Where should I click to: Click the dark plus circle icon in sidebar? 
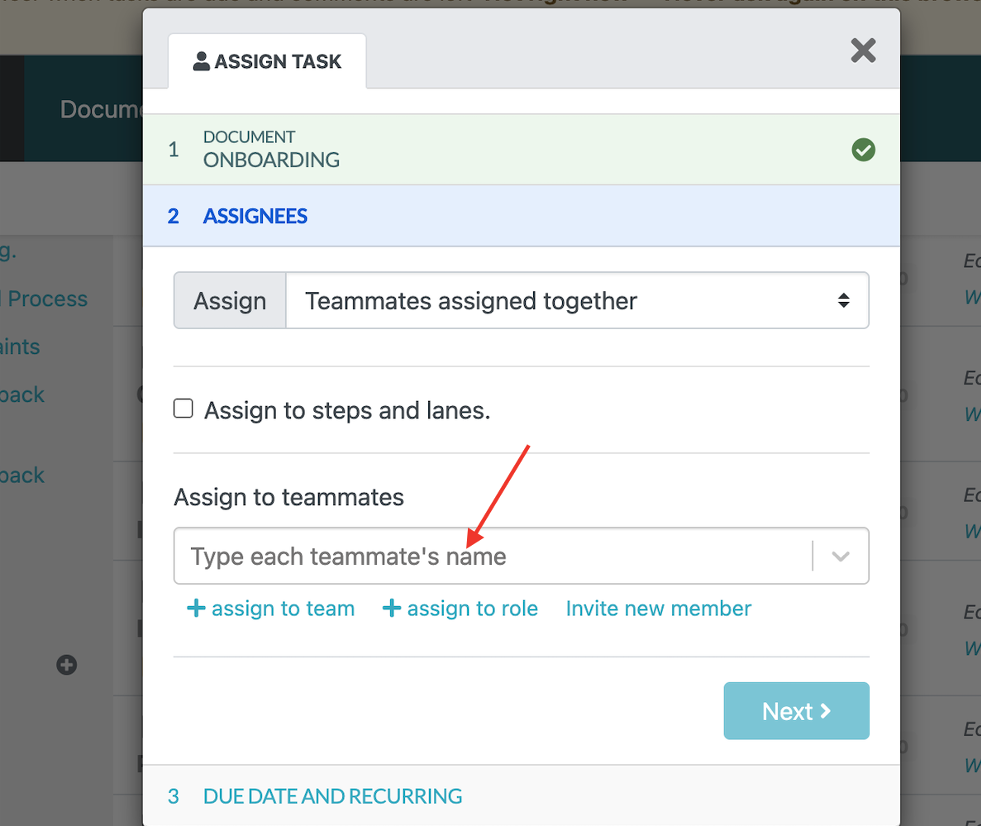(66, 665)
